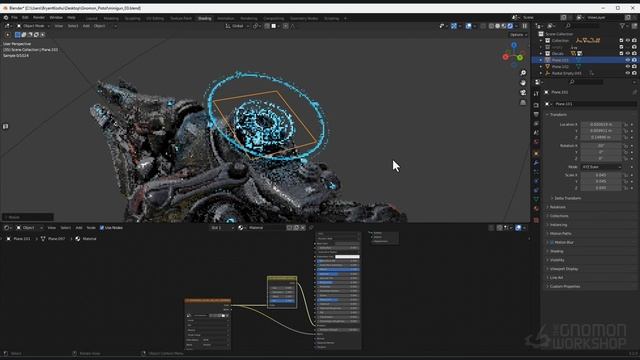Open the Texture properties tab
The image size is (640, 360).
[x=536, y=220]
